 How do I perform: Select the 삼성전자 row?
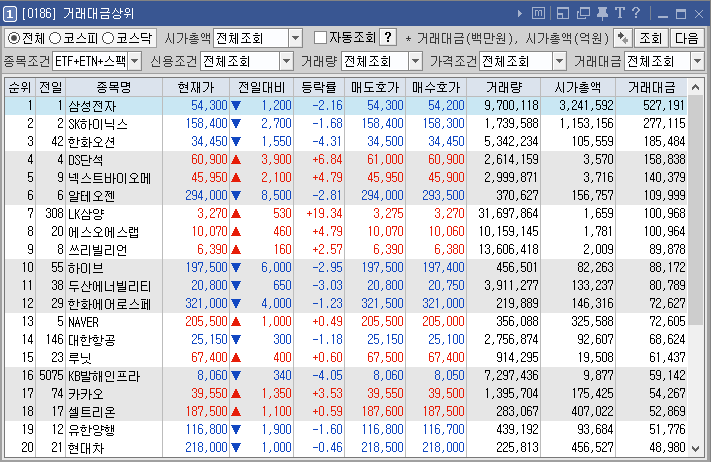click(x=346, y=106)
